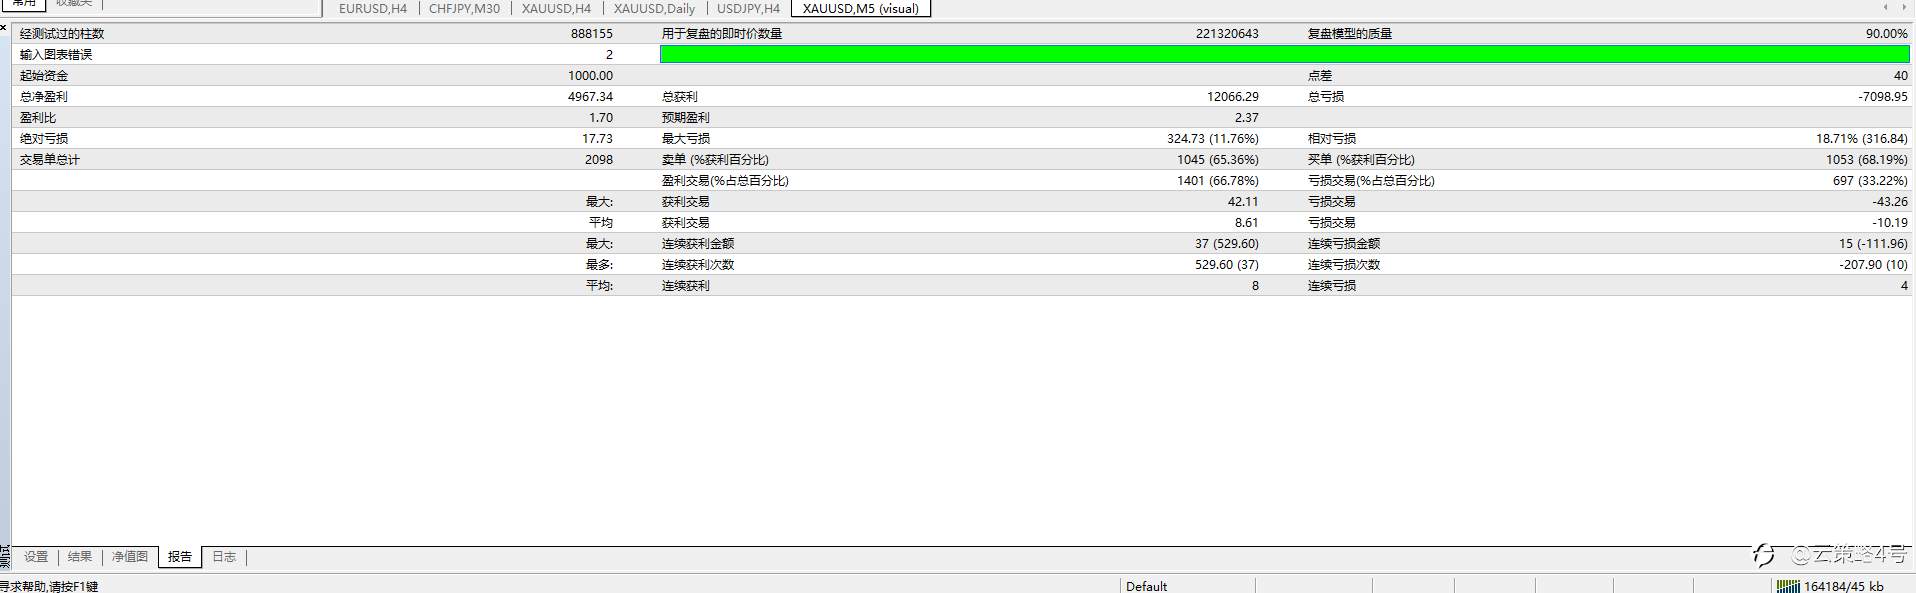Click the 总亏损 label
The image size is (1916, 593).
click(x=1326, y=96)
